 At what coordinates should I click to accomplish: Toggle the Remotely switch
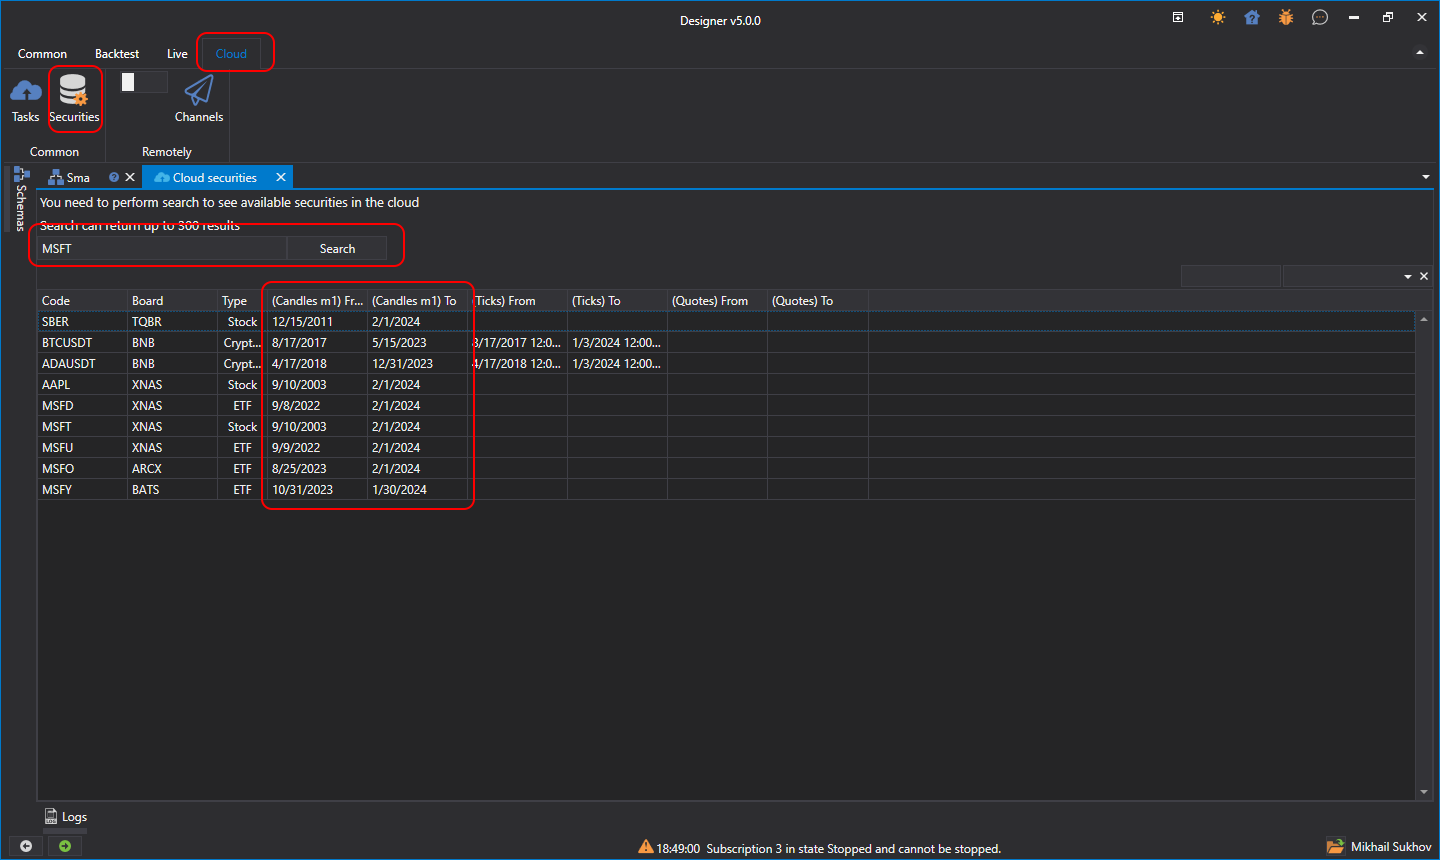click(143, 82)
